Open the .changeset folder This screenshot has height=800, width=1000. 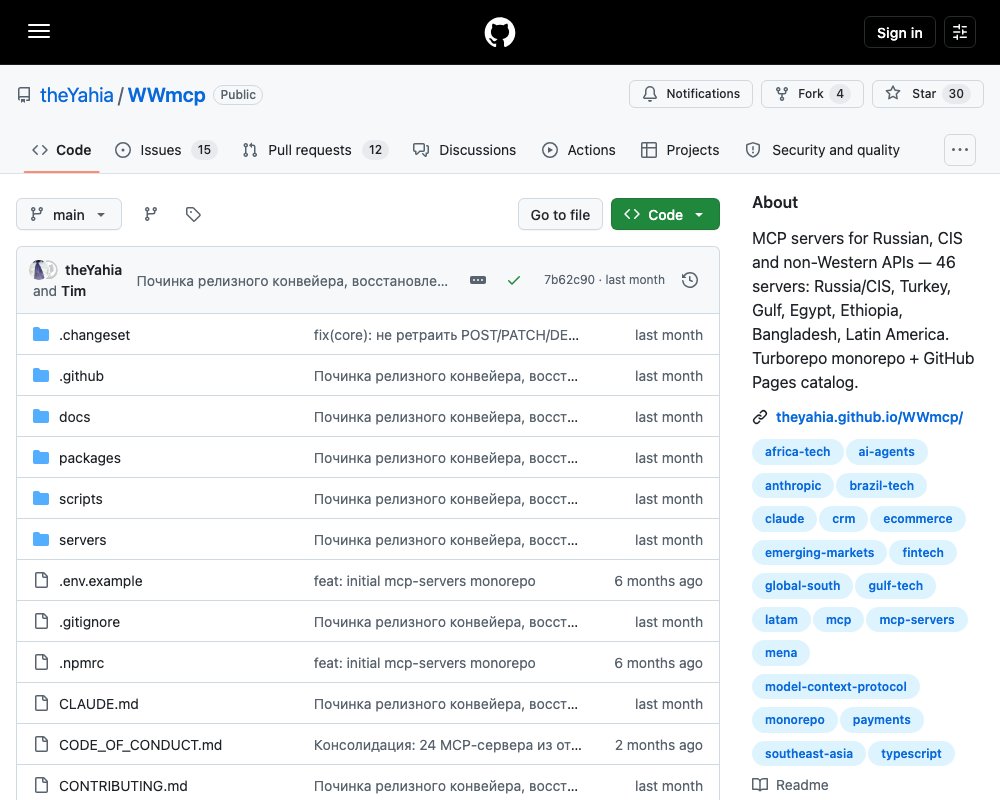click(94, 335)
